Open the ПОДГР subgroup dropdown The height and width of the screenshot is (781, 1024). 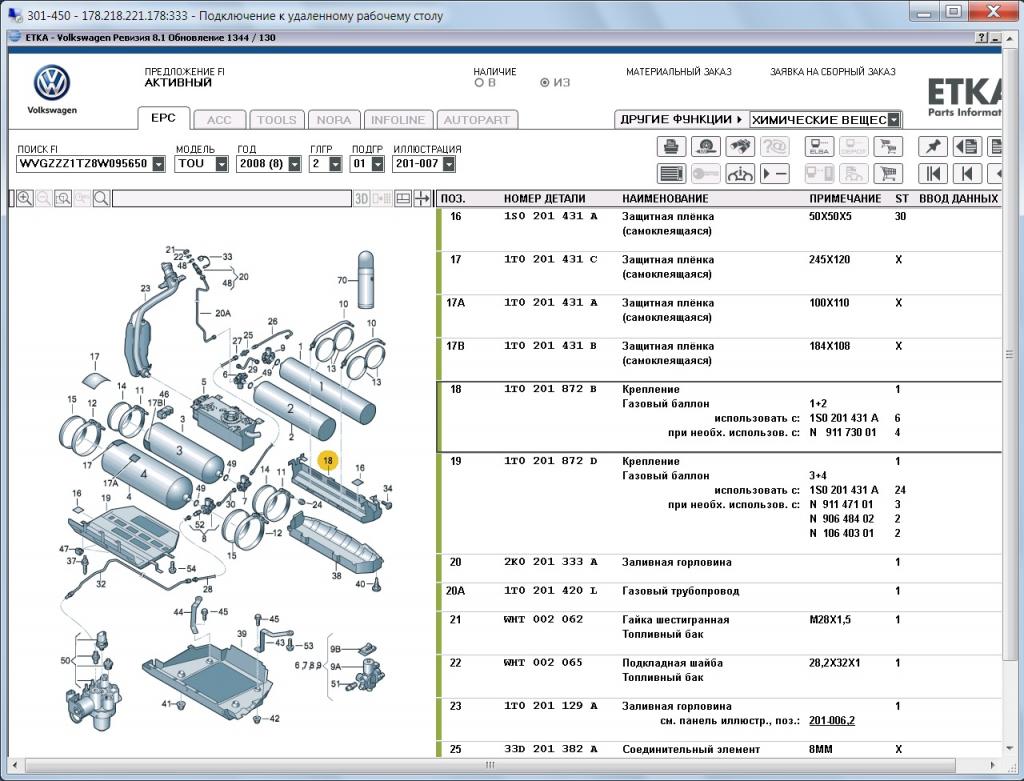[x=377, y=164]
